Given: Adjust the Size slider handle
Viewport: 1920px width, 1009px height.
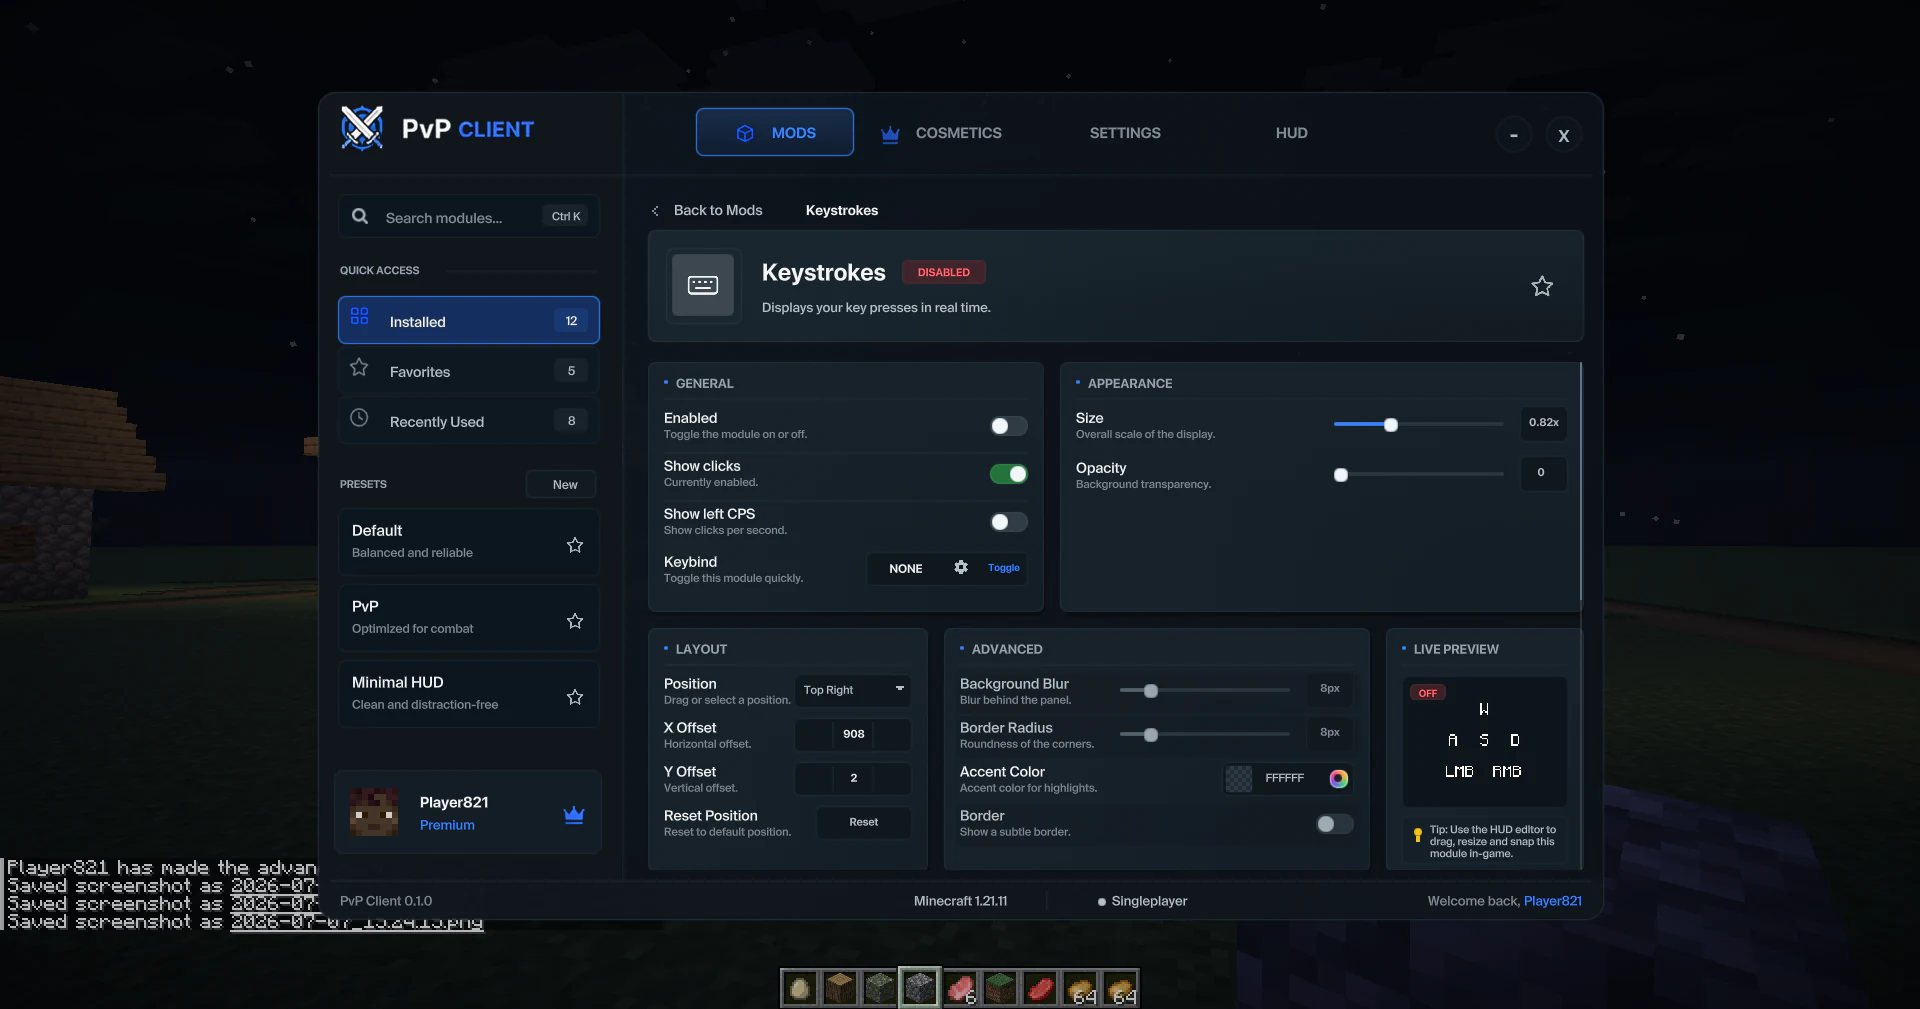Looking at the screenshot, I should [x=1391, y=425].
